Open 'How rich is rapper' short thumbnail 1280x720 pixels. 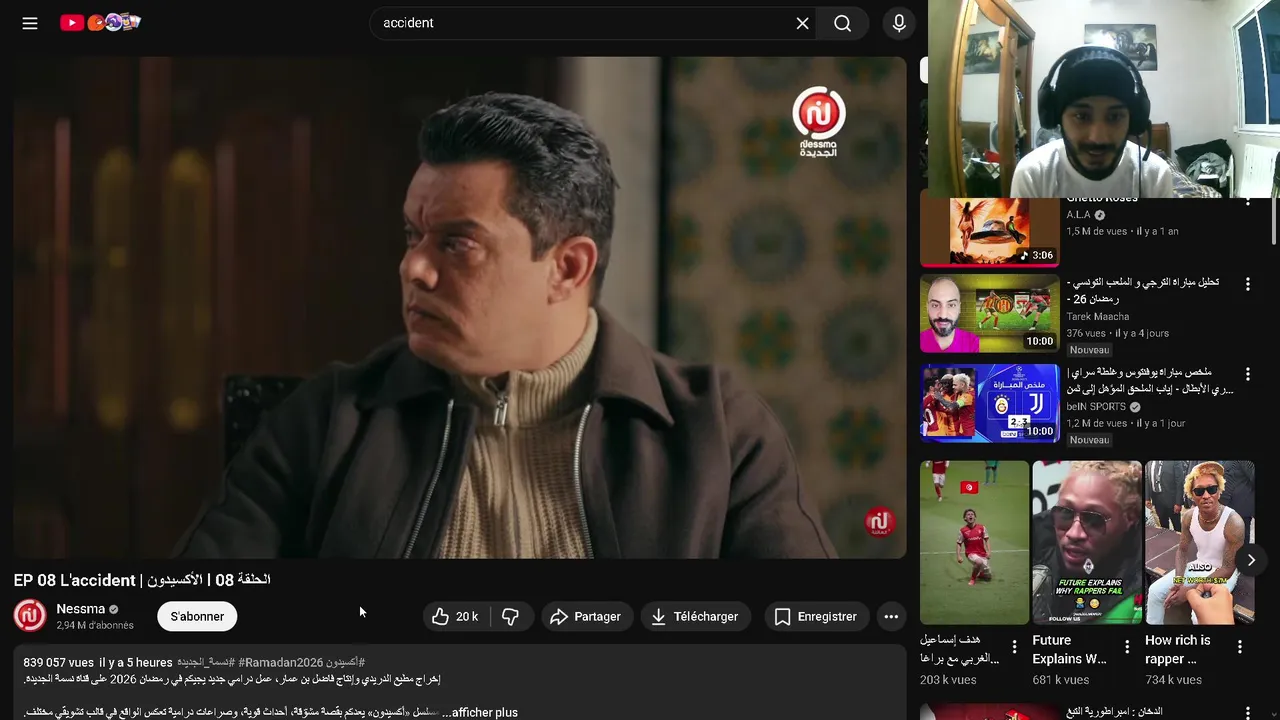pyautogui.click(x=1199, y=543)
